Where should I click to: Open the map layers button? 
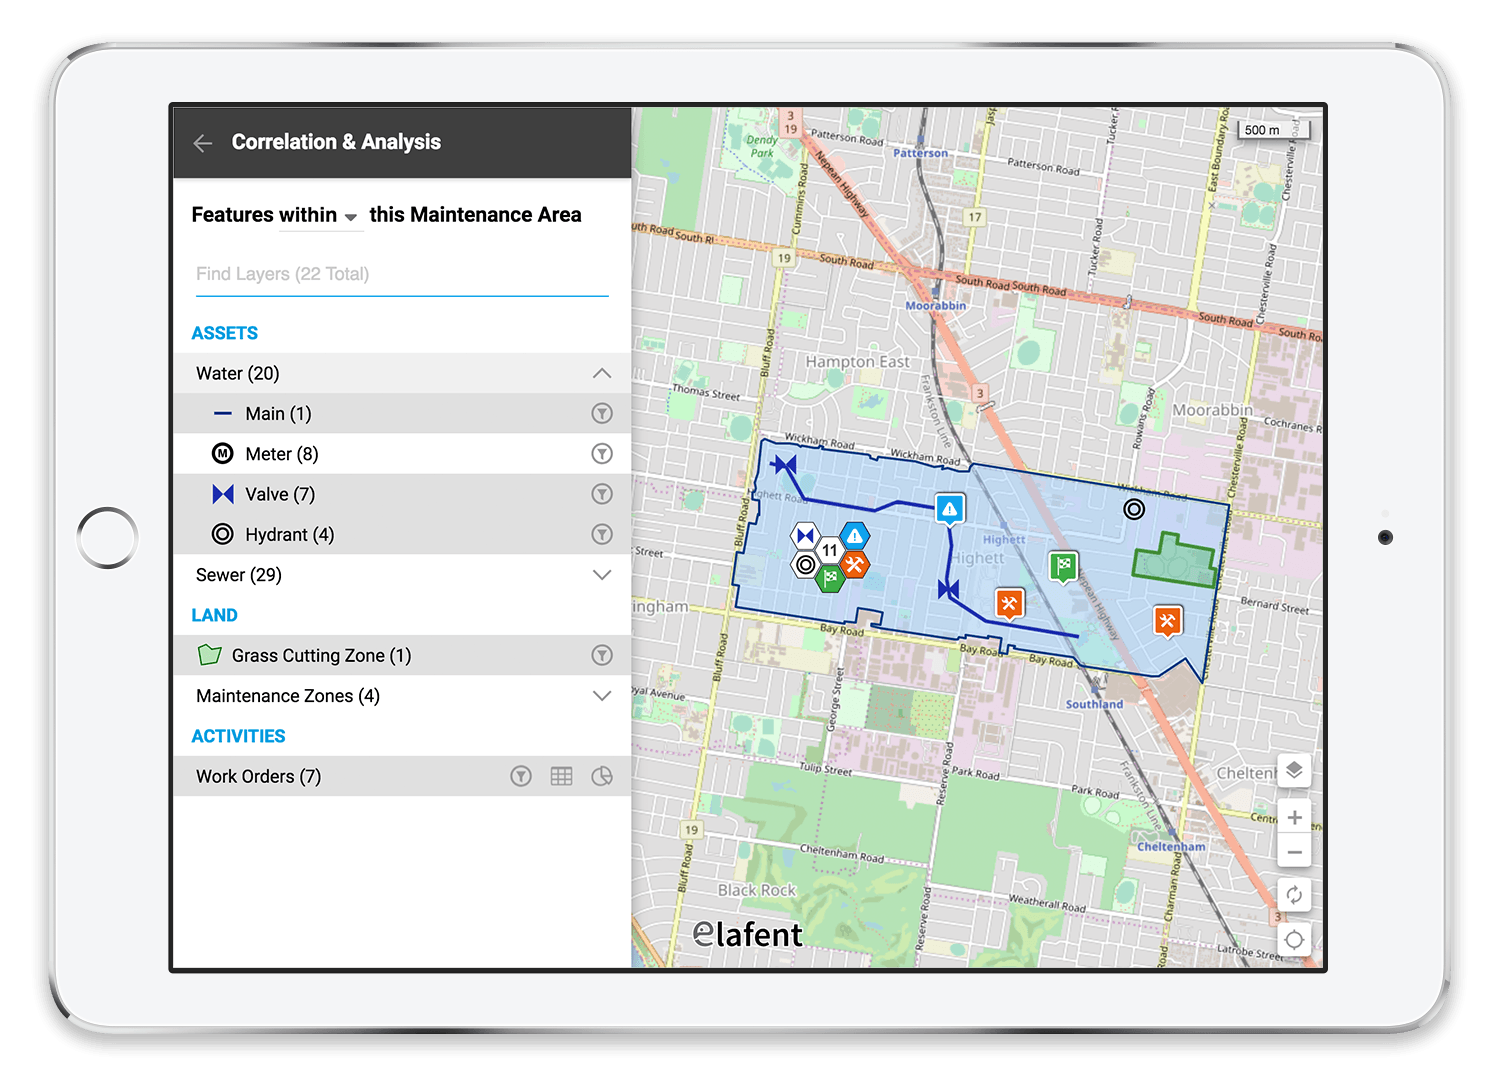pos(1294,770)
